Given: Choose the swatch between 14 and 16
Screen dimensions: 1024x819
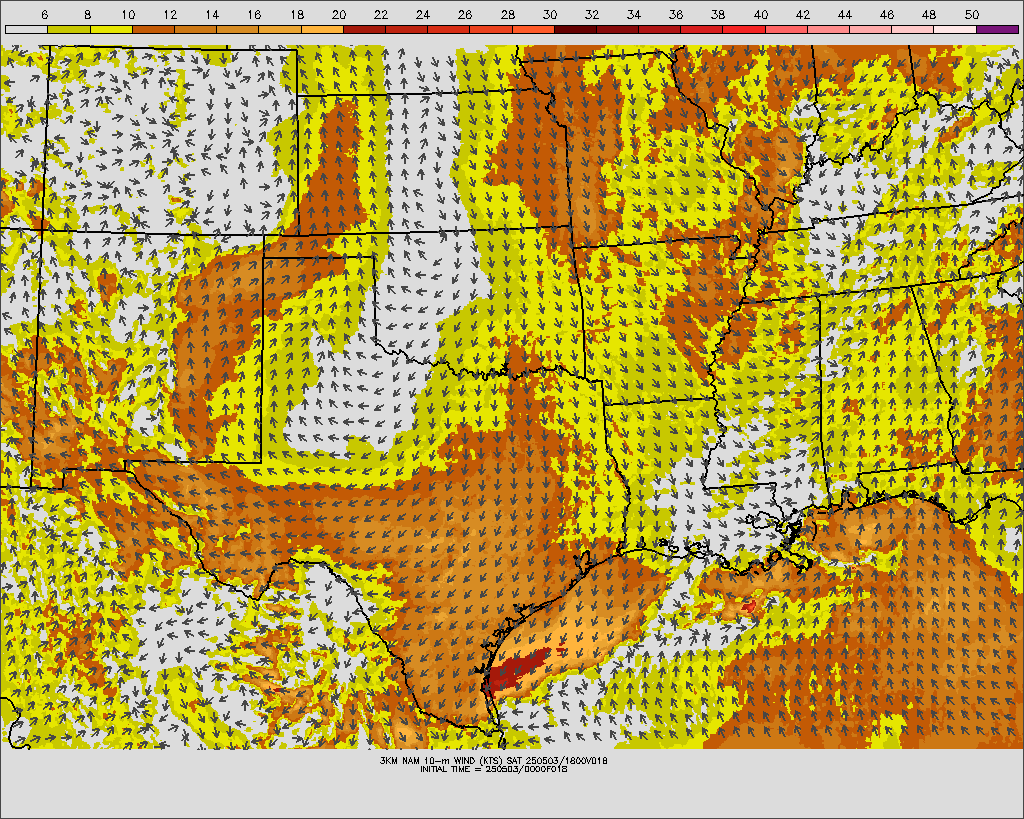Looking at the screenshot, I should click(x=238, y=29).
